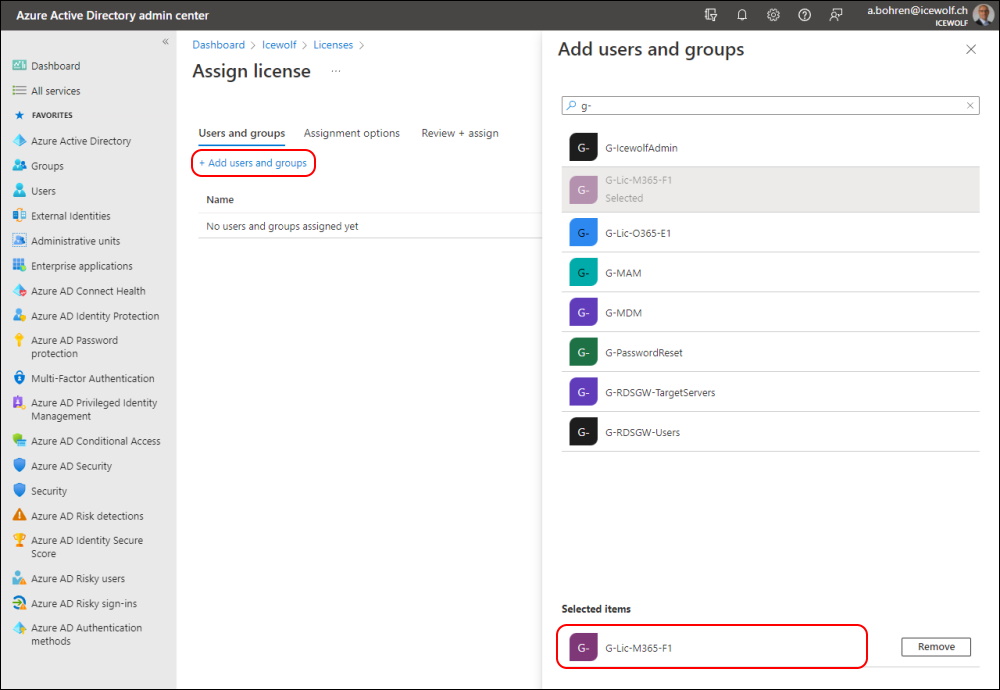Click Azure AD Conditional Access icon
This screenshot has height=690, width=1000.
(x=20, y=441)
